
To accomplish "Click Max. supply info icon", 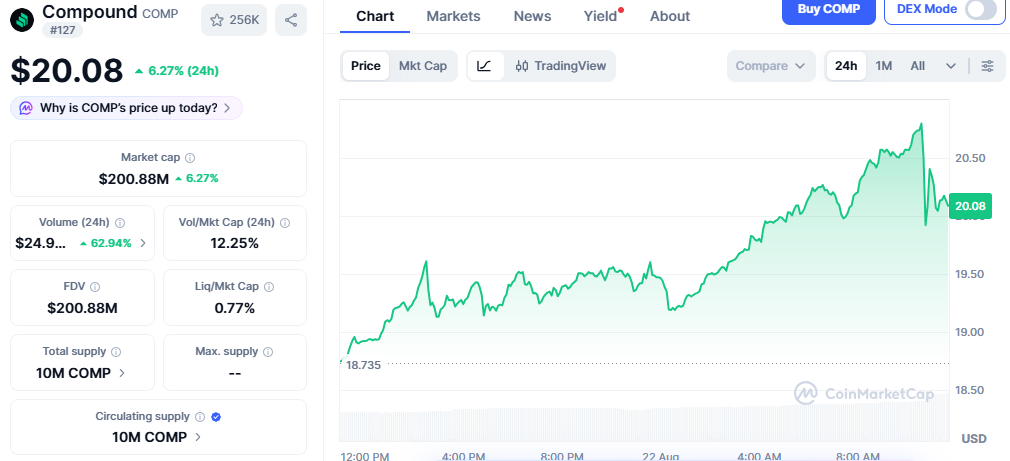I will [x=268, y=352].
